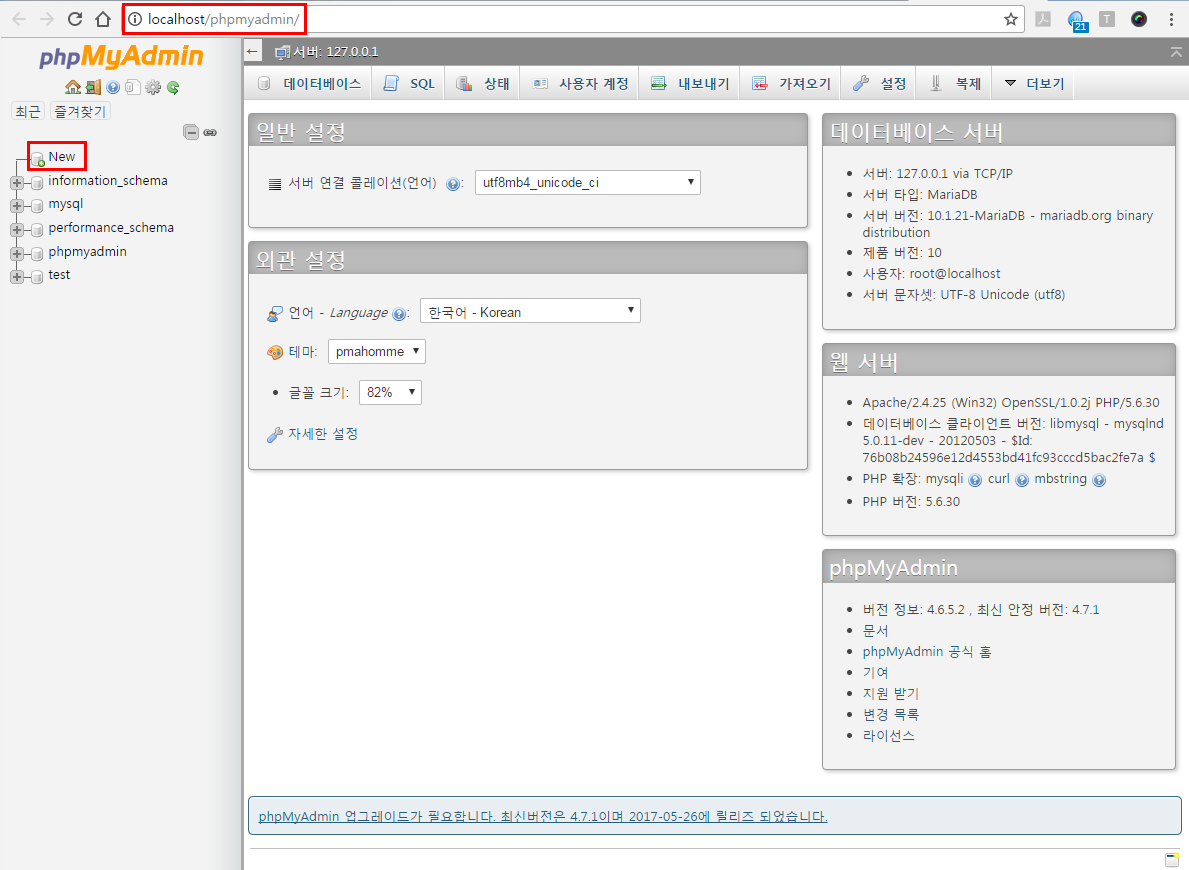
Task: Reload navigation panel with green refresh icon
Action: (x=173, y=87)
